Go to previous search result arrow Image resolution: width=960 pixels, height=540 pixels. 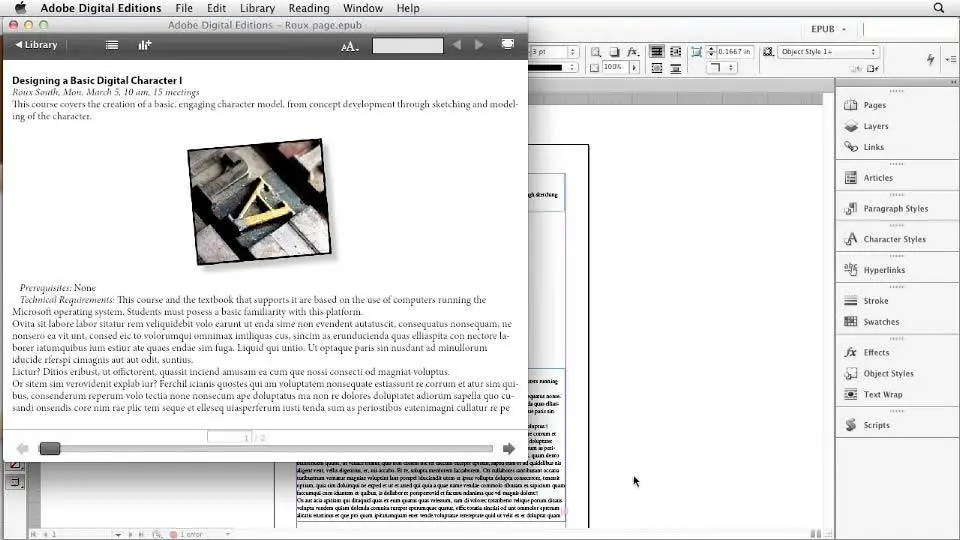pos(456,44)
